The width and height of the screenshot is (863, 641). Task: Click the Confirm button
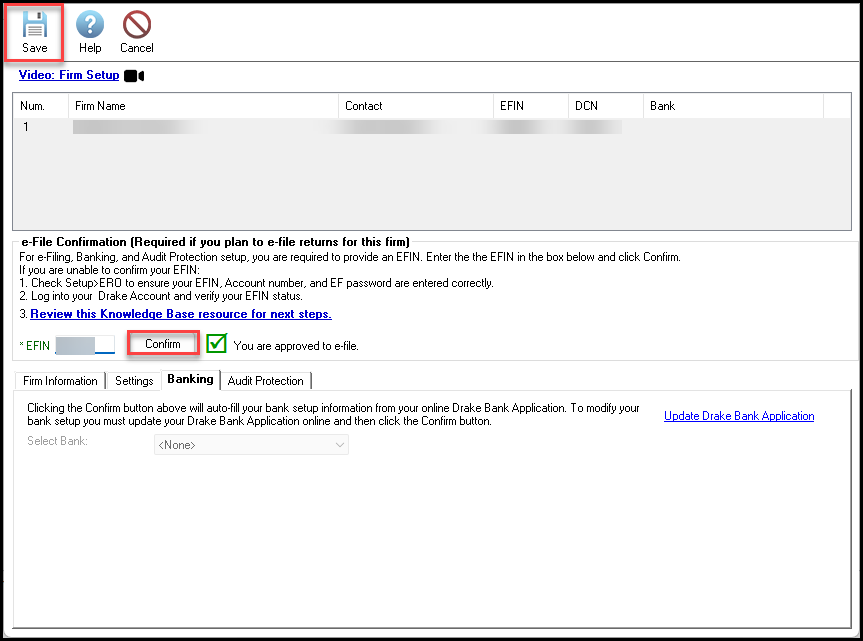tap(163, 344)
